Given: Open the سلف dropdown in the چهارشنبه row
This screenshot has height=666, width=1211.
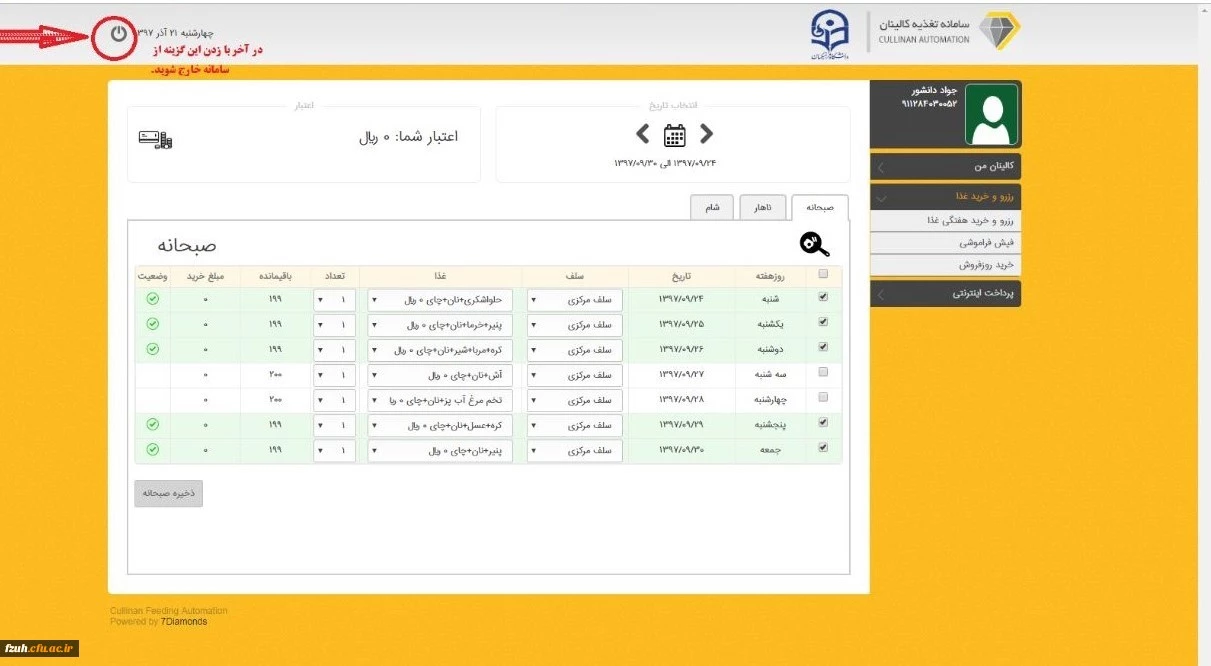Looking at the screenshot, I should click(574, 400).
